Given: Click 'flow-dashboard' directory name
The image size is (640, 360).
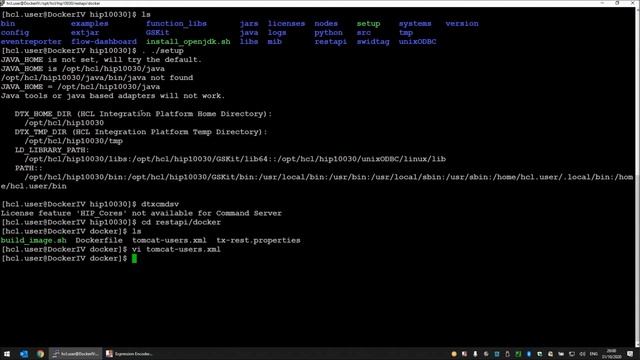Looking at the screenshot, I should coord(104,42).
